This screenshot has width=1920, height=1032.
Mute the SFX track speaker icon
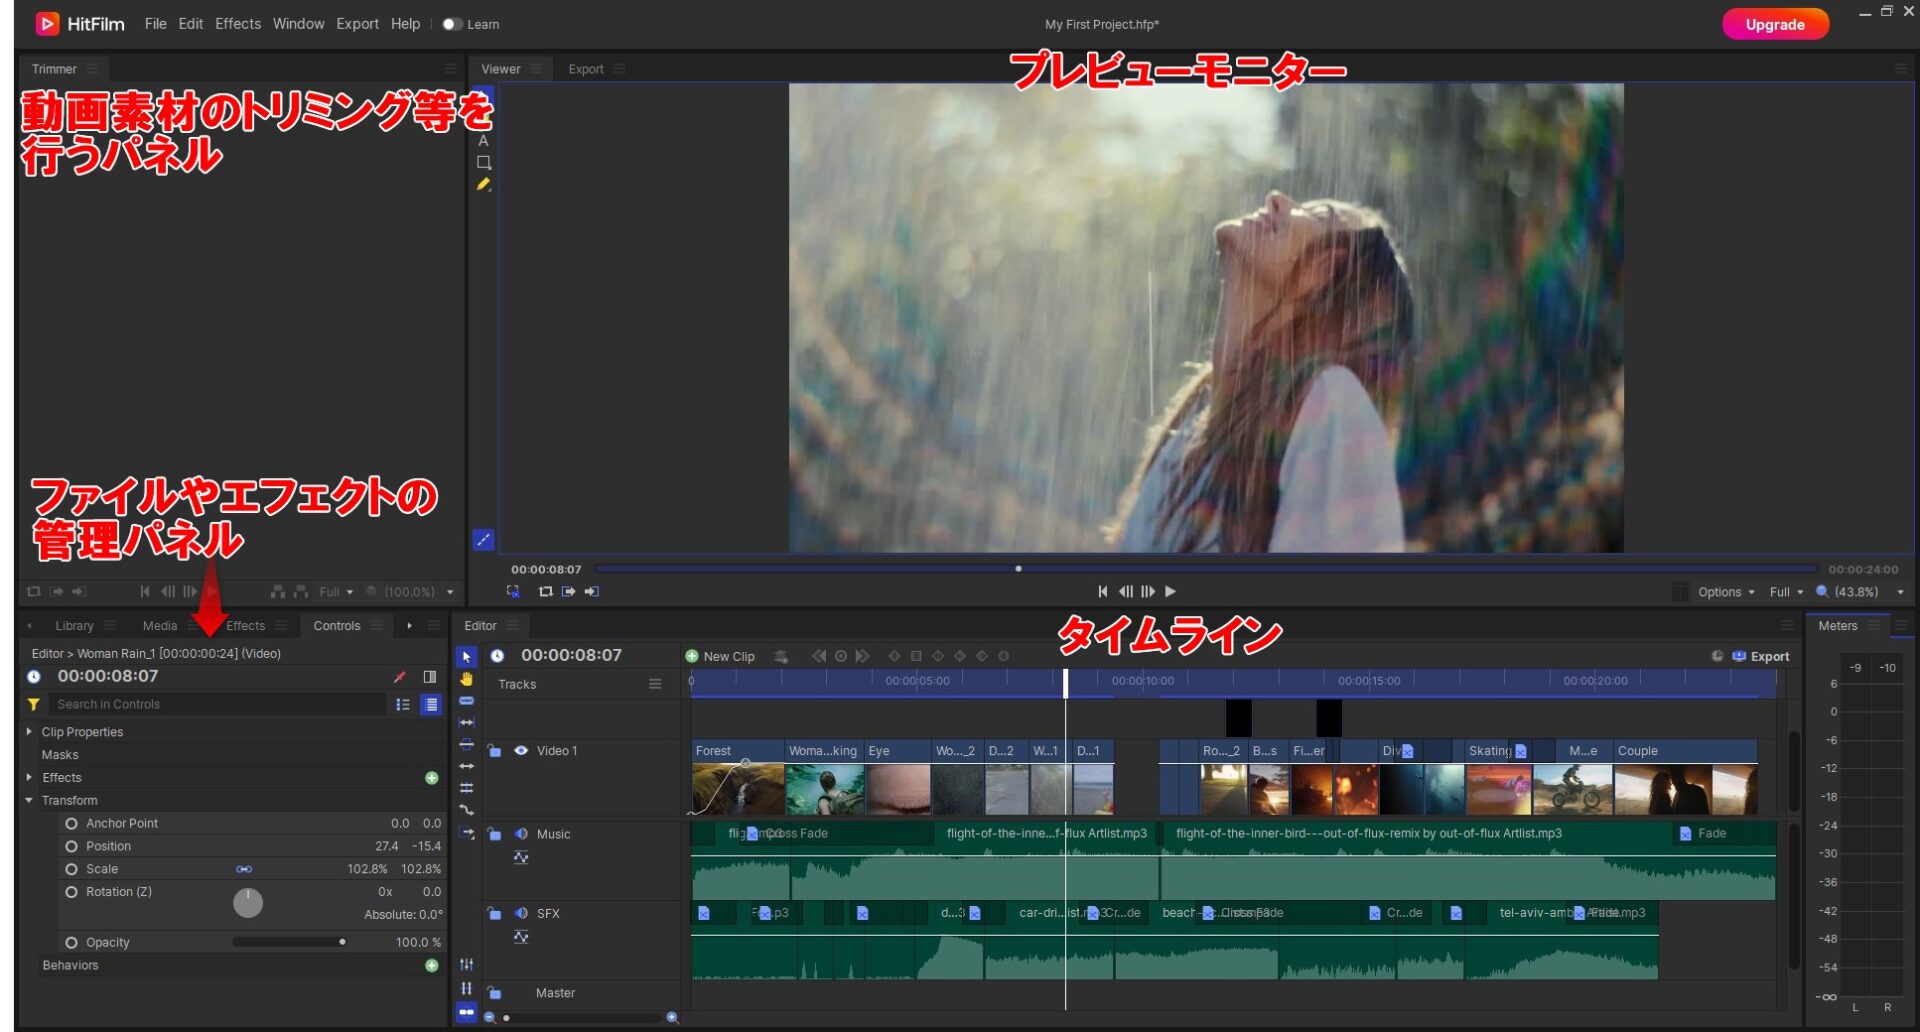tap(521, 913)
